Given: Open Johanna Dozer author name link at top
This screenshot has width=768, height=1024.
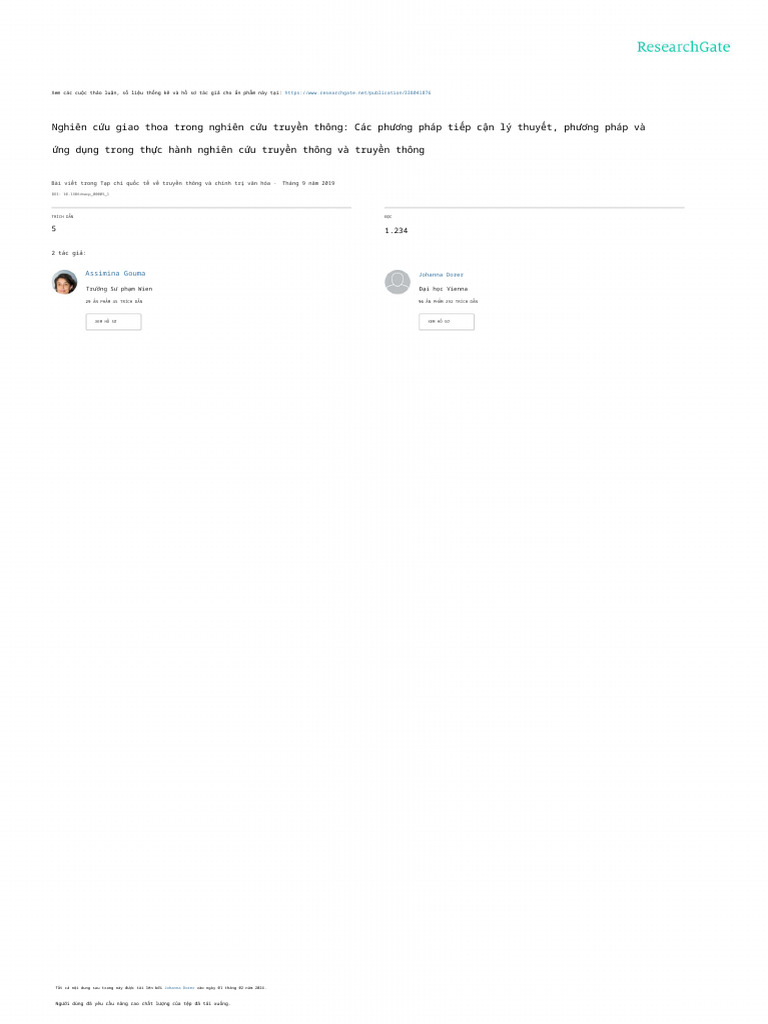Looking at the screenshot, I should coord(441,275).
